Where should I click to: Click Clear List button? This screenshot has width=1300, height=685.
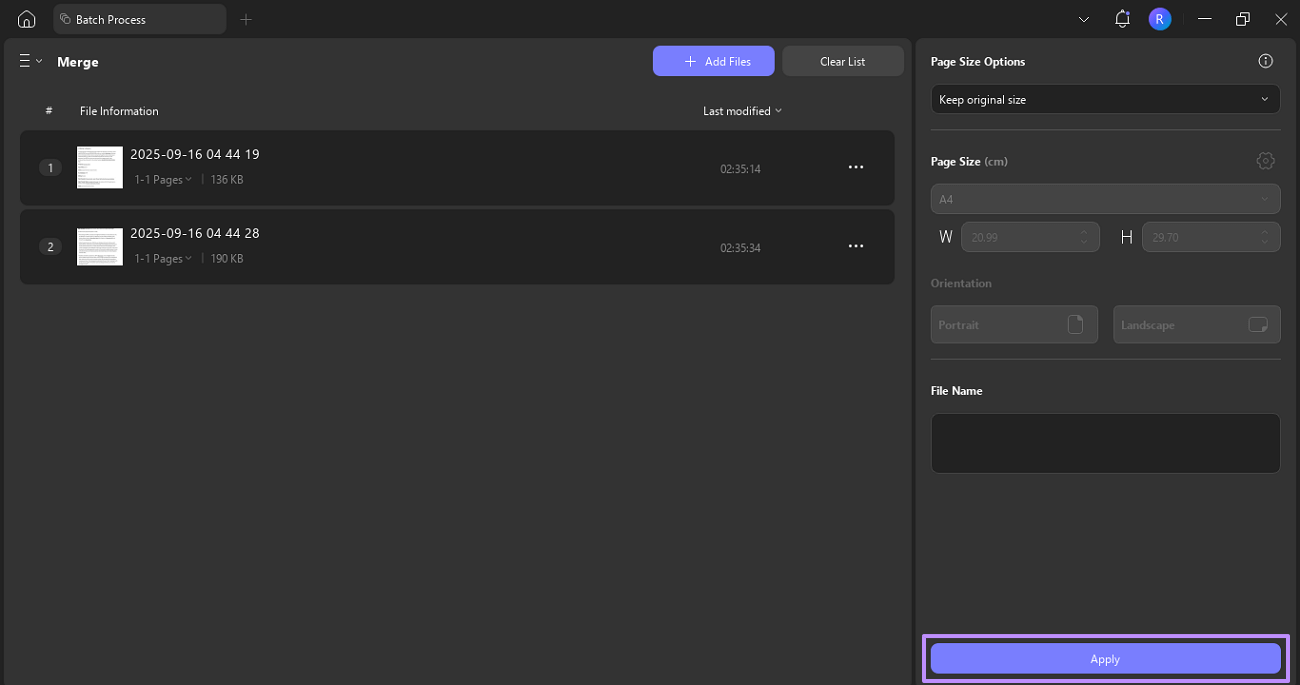point(843,61)
